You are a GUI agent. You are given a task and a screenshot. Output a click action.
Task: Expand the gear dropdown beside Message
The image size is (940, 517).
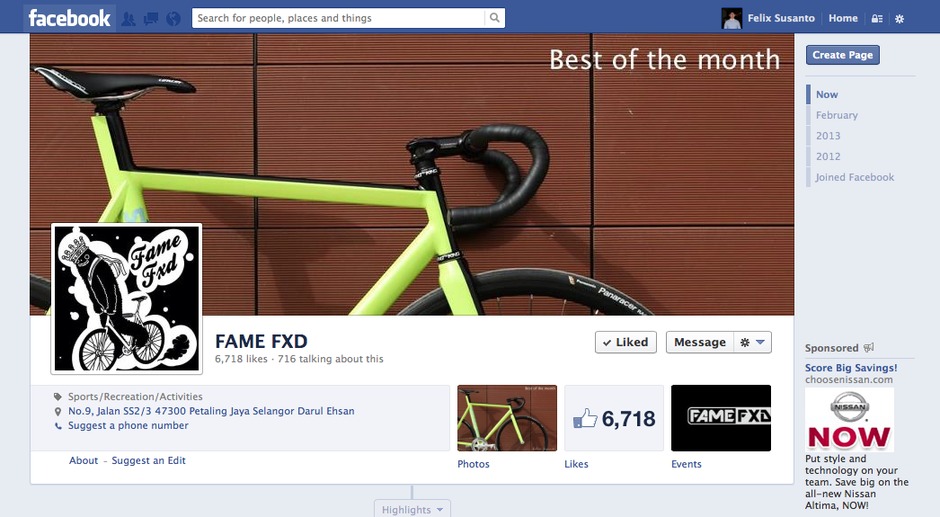(752, 342)
